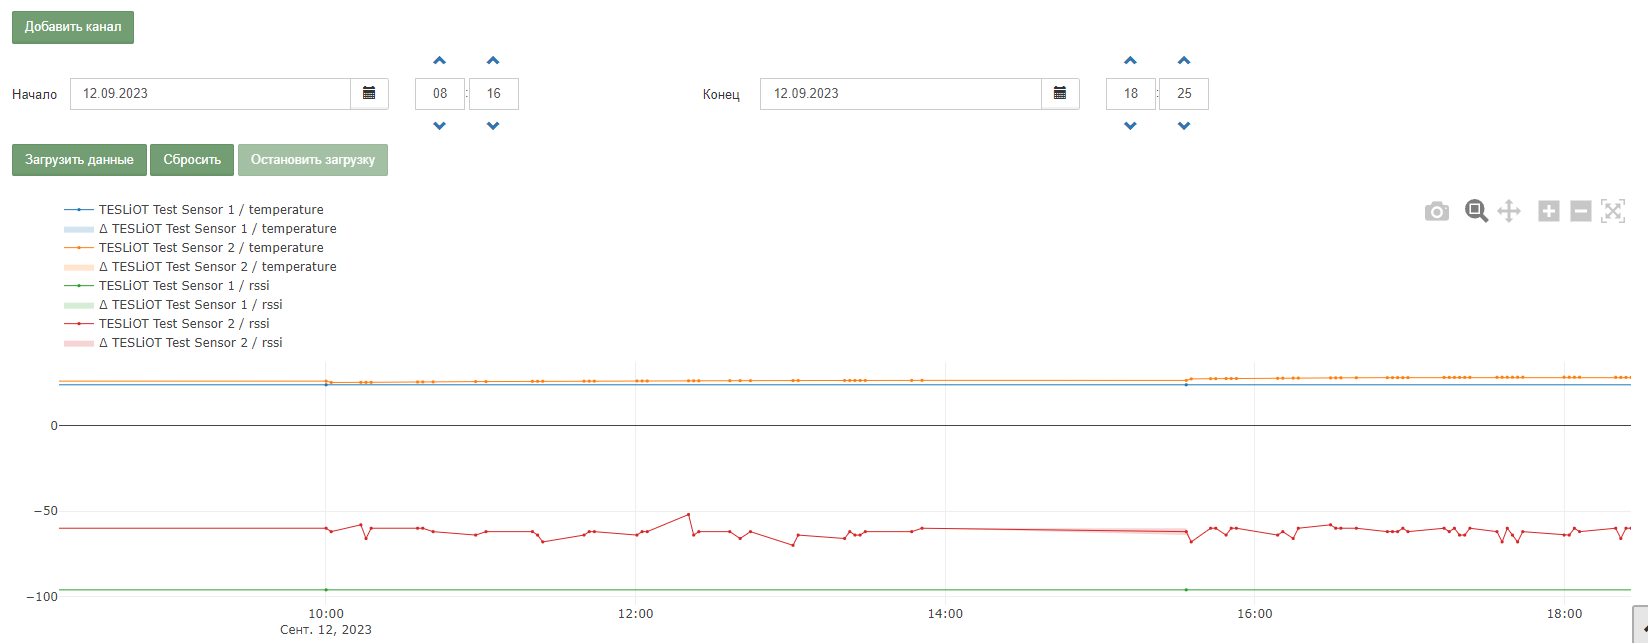Select the chart Zoom tool
1648x643 pixels.
tap(1476, 211)
